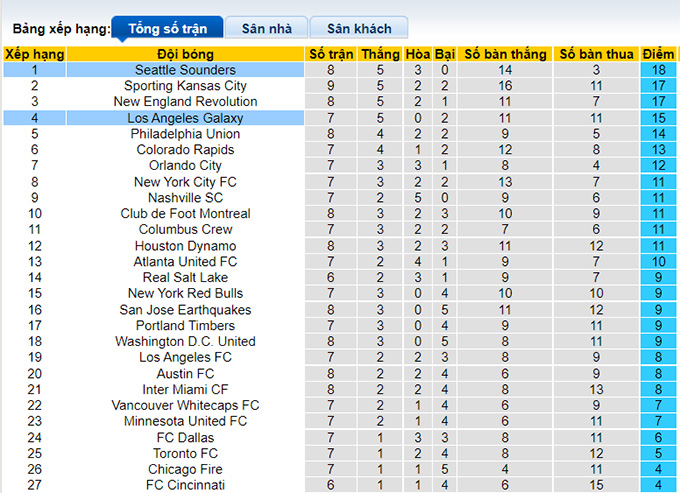Open FC Cincinnati team link
The image size is (680, 493).
tap(186, 485)
